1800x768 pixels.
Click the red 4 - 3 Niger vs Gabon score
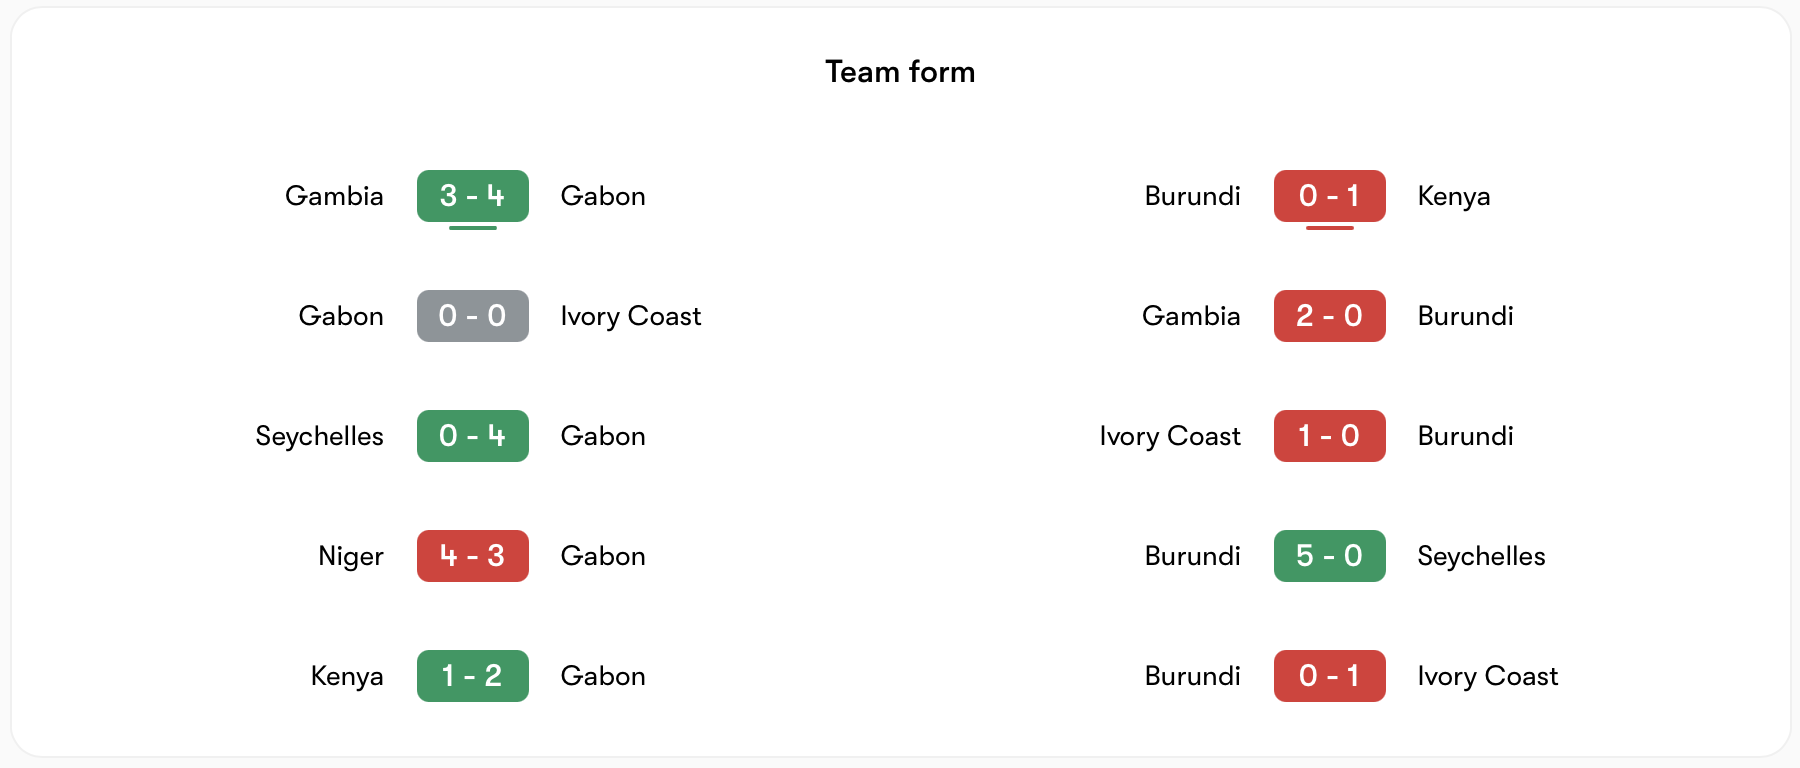[472, 556]
